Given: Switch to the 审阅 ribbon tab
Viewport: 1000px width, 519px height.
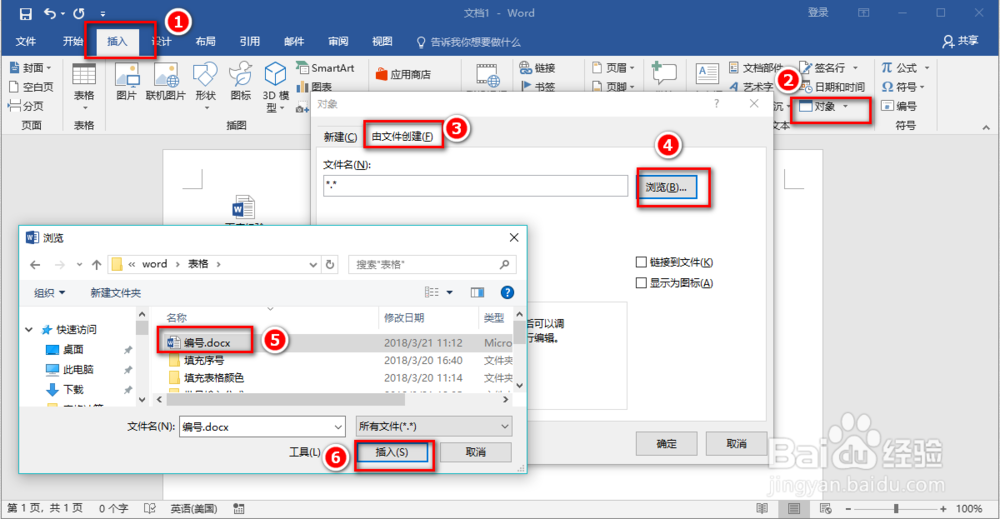Looking at the screenshot, I should coord(338,41).
